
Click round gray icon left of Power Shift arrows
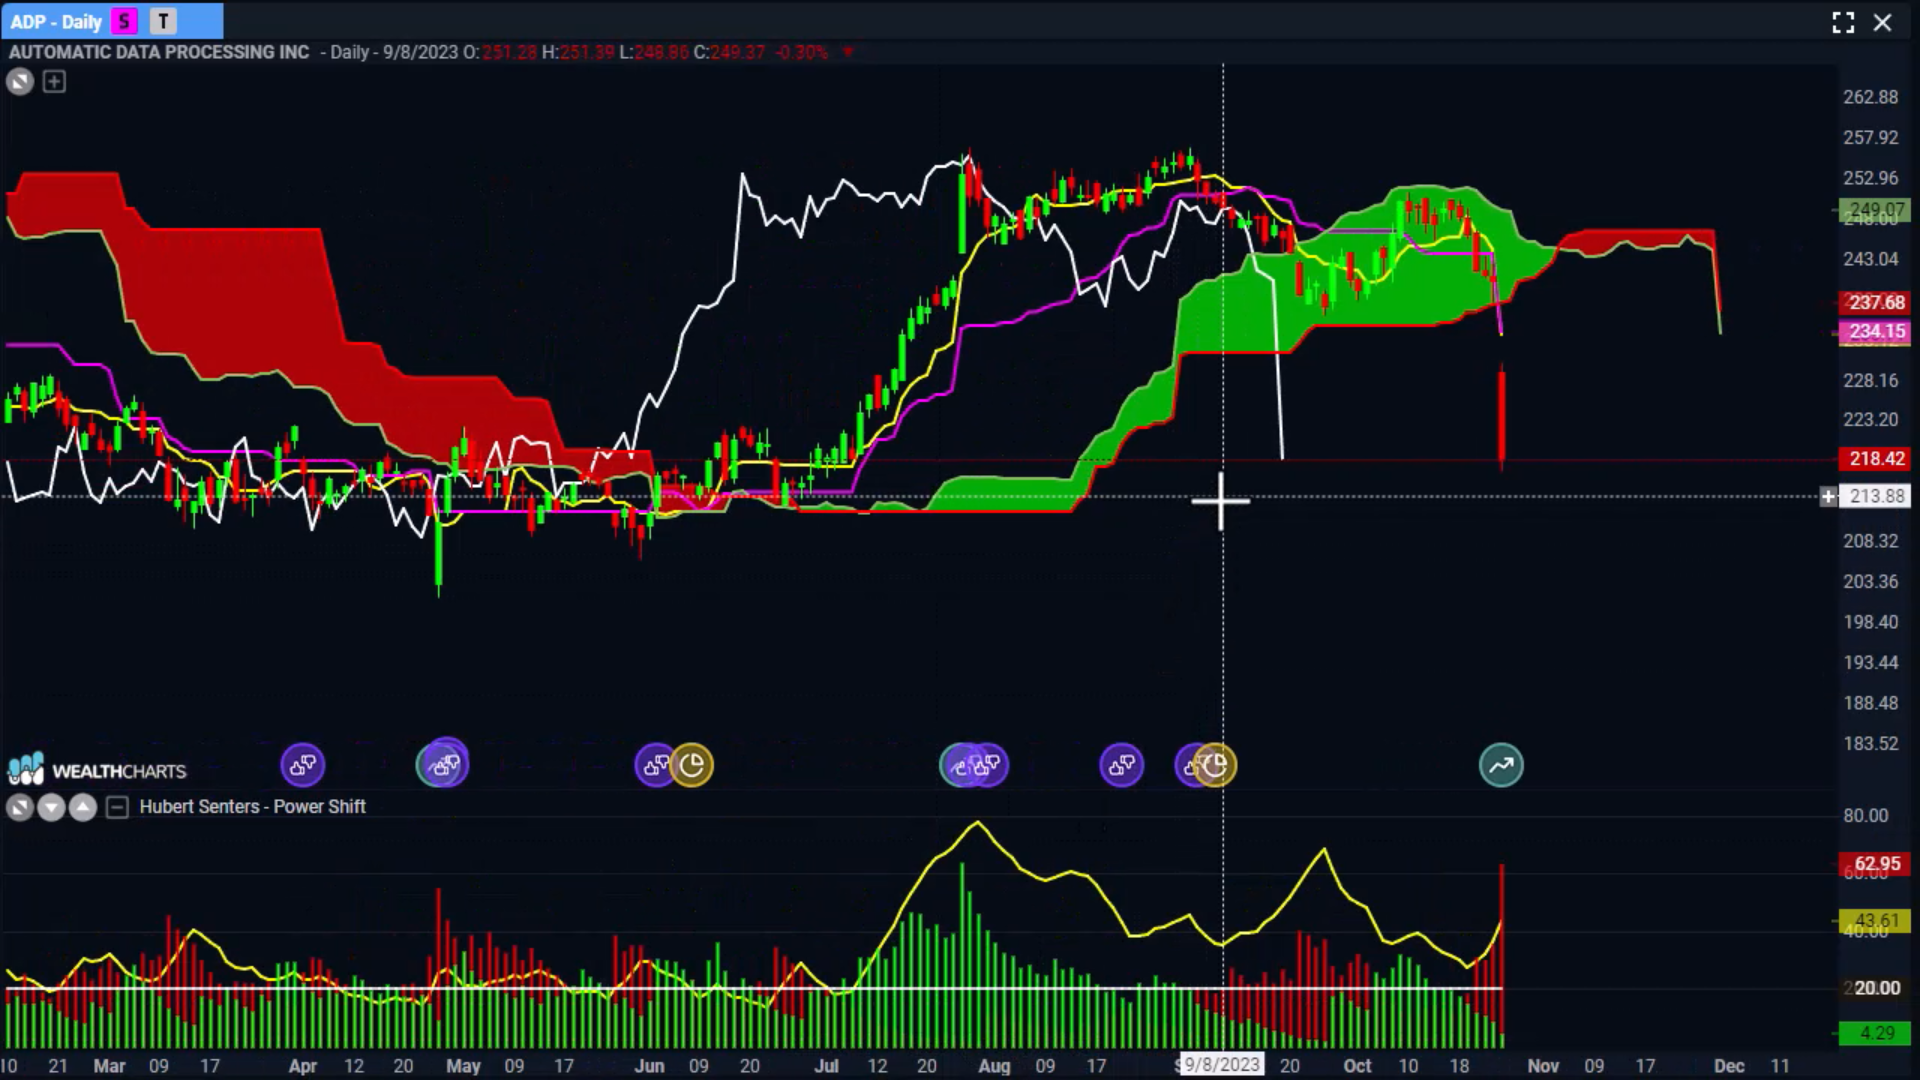(x=19, y=807)
